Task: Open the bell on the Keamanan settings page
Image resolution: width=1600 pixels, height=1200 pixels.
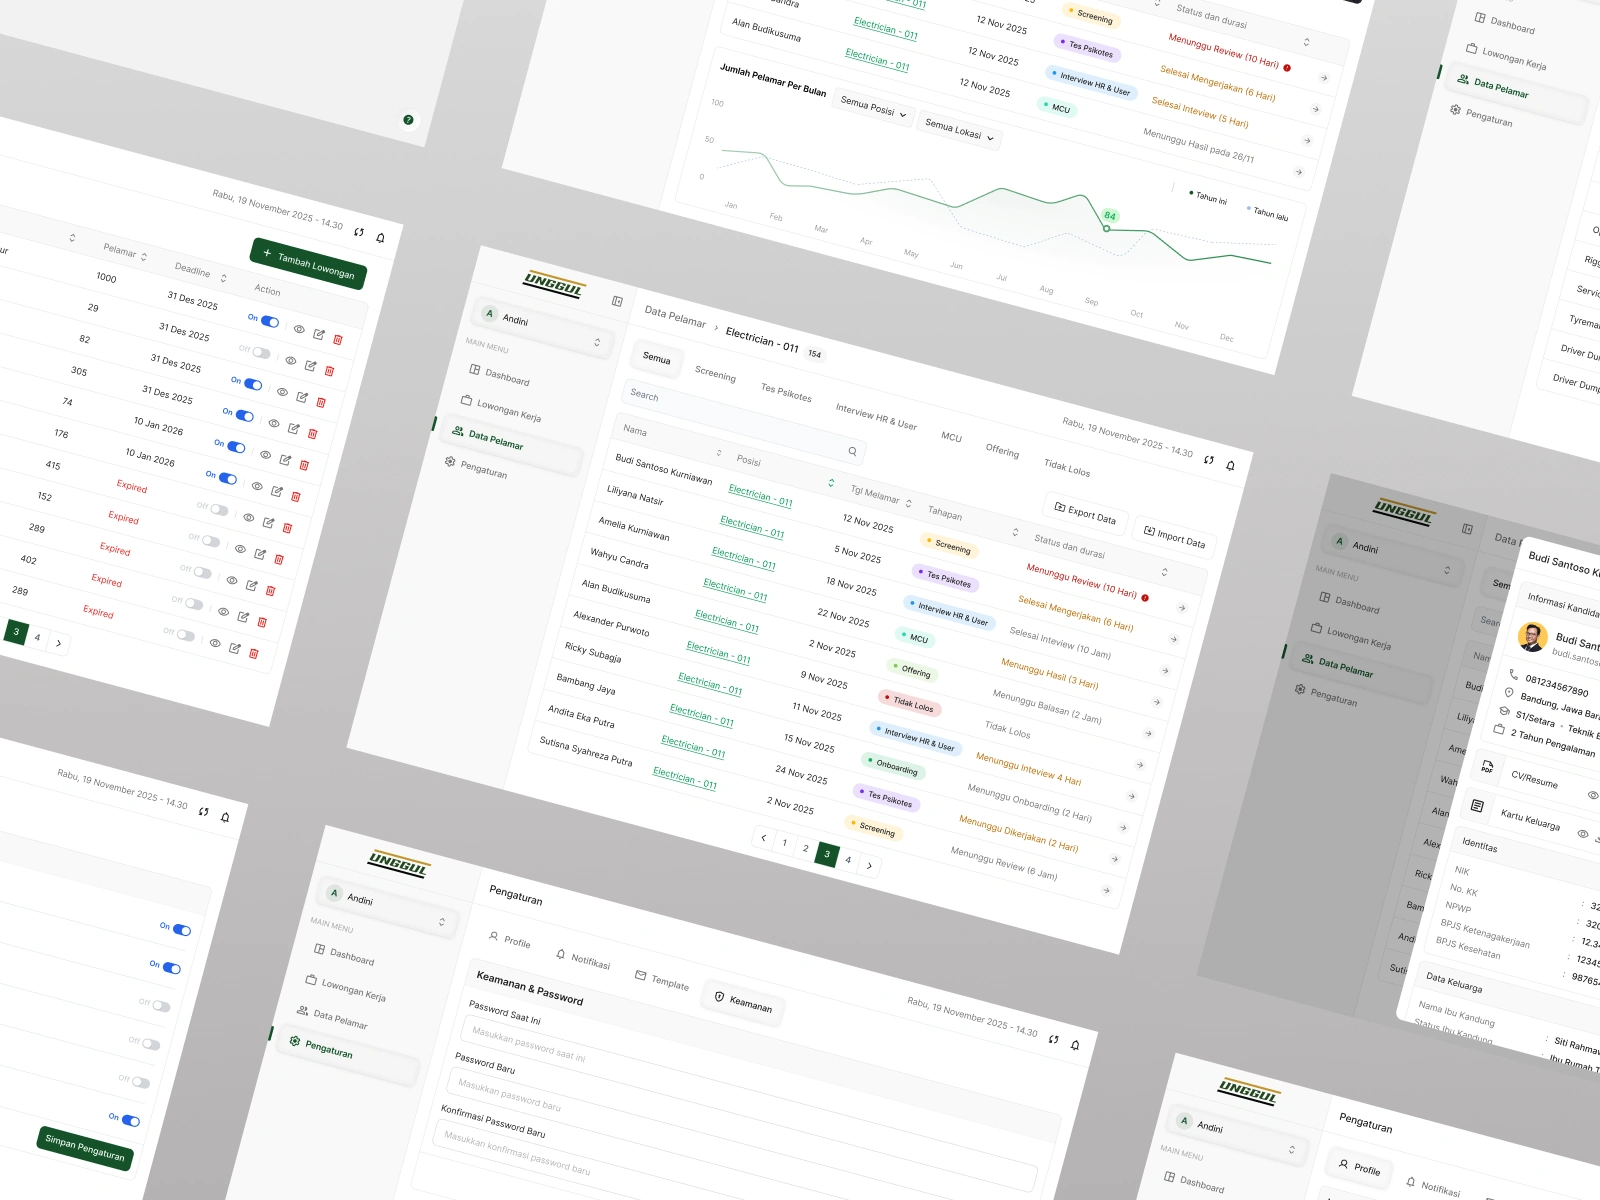Action: pos(1075,1046)
